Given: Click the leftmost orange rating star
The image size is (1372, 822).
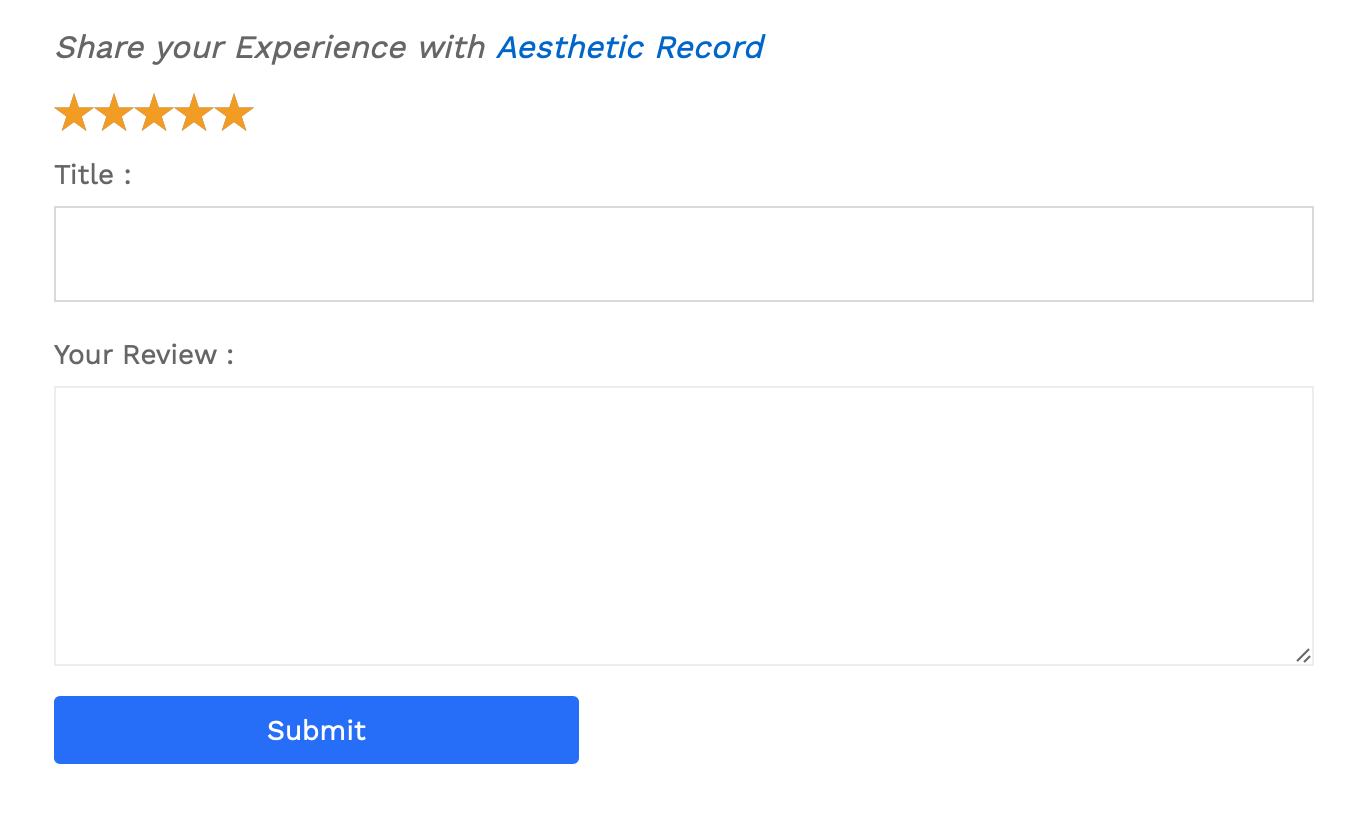Looking at the screenshot, I should point(74,114).
